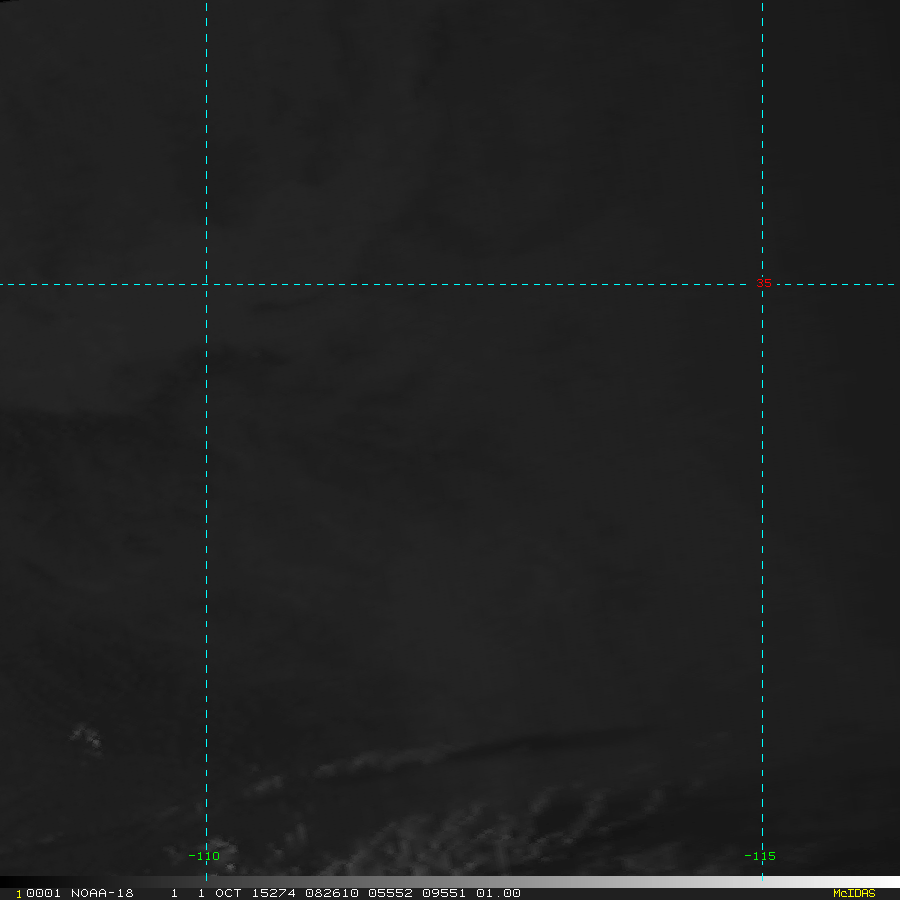Click the 15274 Julian date value
Viewport: 900px width, 900px height.
click(x=273, y=893)
